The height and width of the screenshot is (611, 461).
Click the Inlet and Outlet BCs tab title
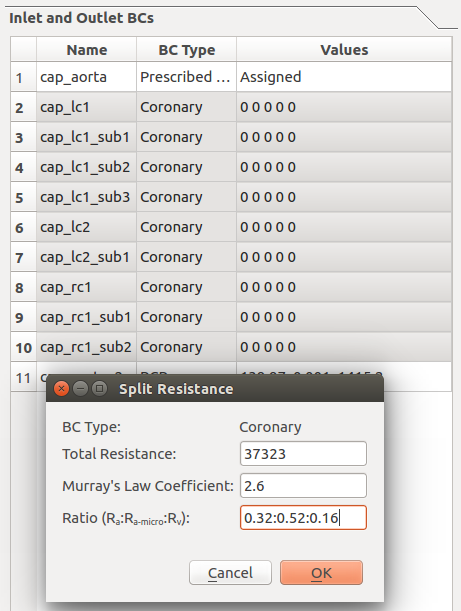coord(81,18)
